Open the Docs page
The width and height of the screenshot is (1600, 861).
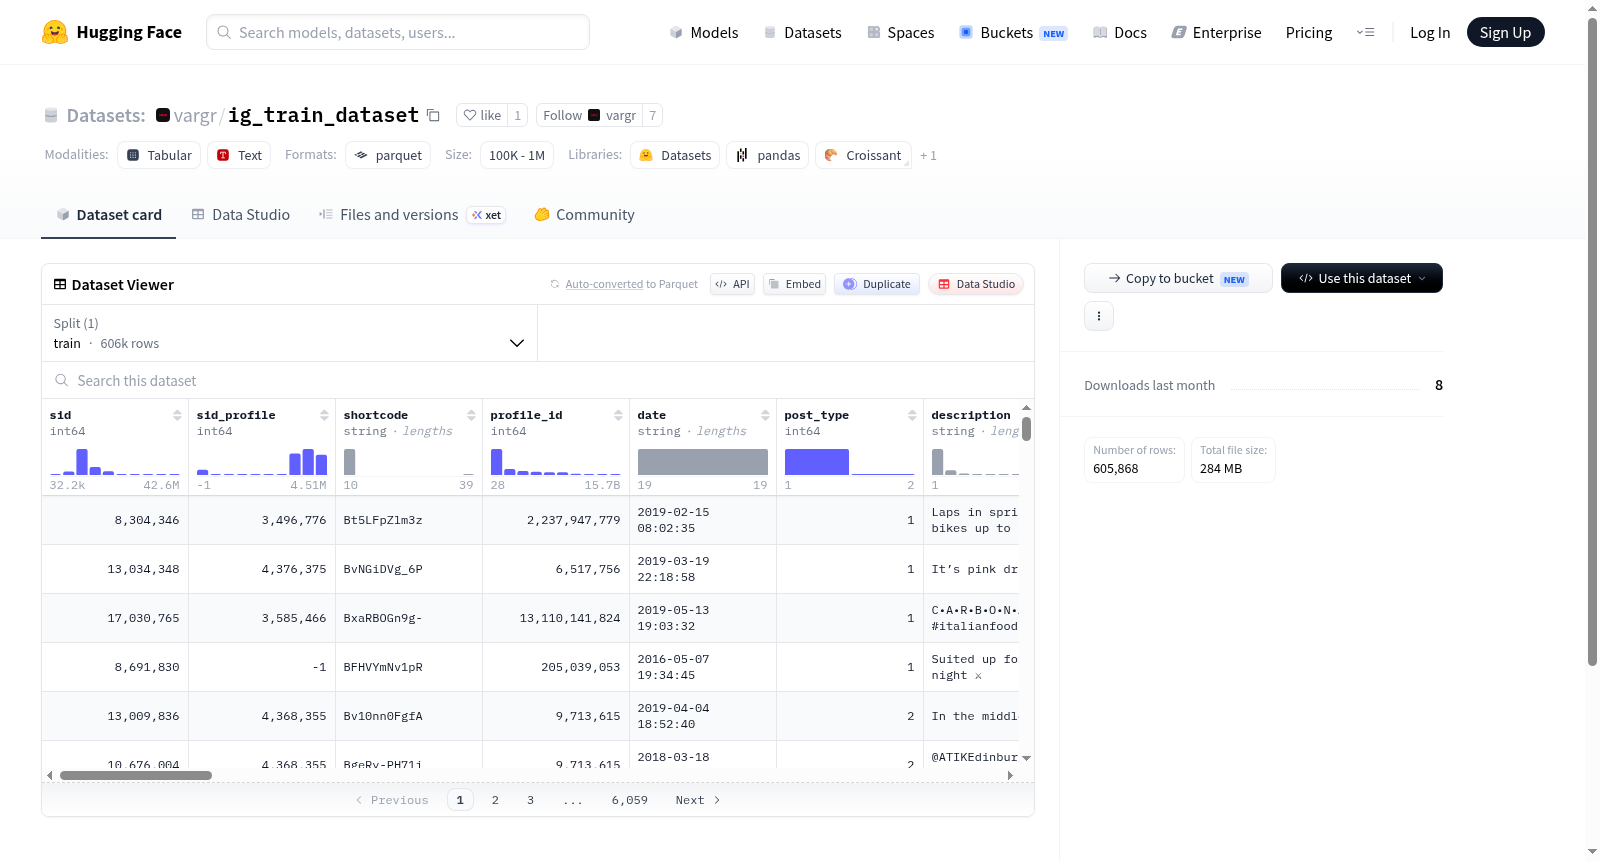[1120, 32]
